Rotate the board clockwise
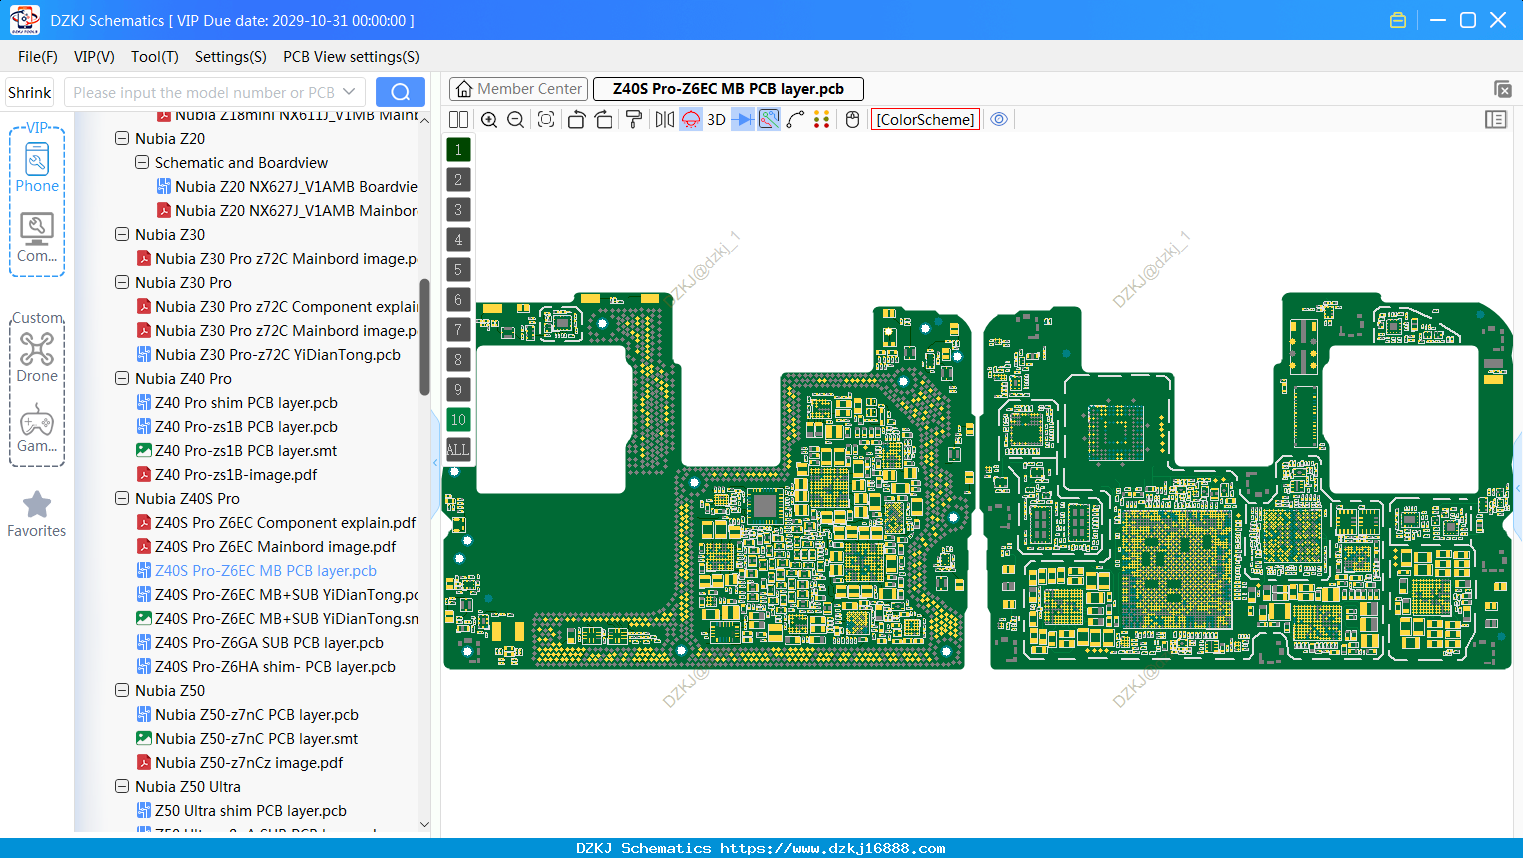The height and width of the screenshot is (858, 1523). [604, 120]
